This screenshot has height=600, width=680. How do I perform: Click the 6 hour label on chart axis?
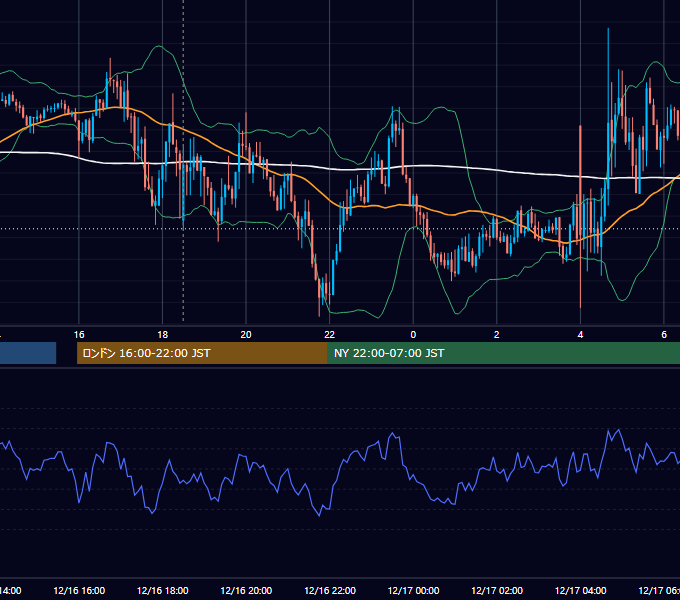[664, 334]
